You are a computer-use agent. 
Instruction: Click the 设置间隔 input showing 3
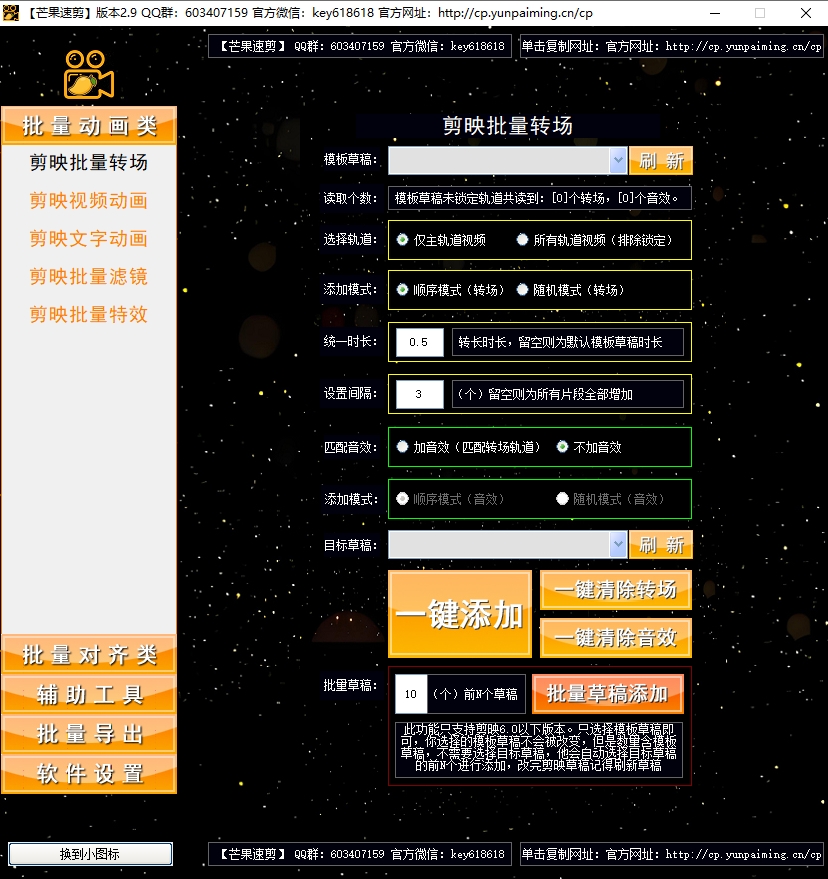click(x=419, y=394)
